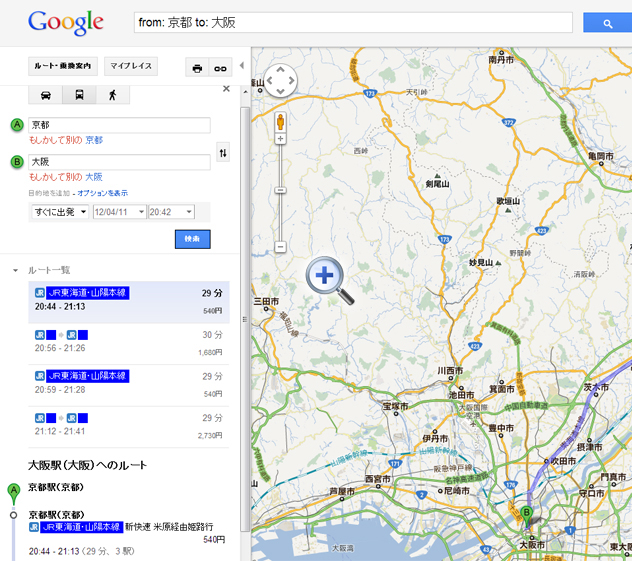Image resolution: width=632 pixels, height=561 pixels.
Task: Click the blue search magnifier button
Action: pyautogui.click(x=607, y=23)
